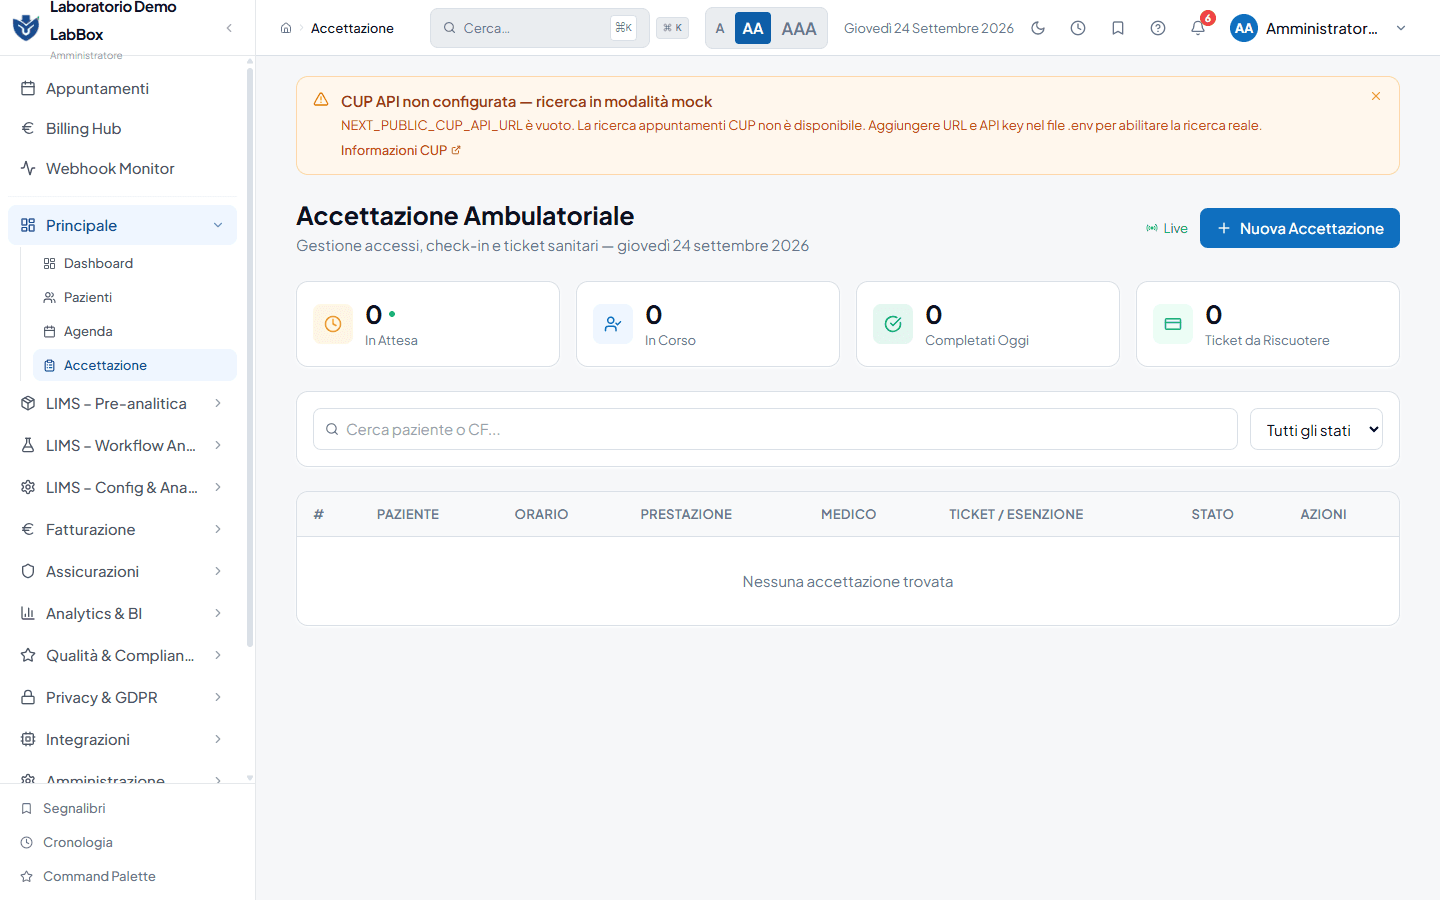Click the MEDICO column header
This screenshot has width=1440, height=900.
tap(848, 514)
